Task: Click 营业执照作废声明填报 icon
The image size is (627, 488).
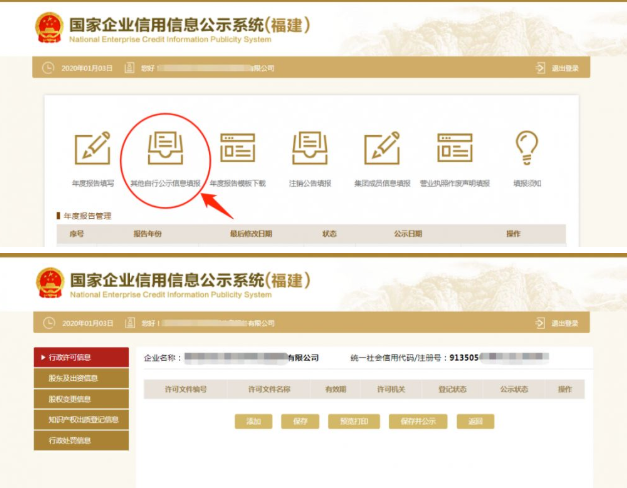Action: click(454, 149)
